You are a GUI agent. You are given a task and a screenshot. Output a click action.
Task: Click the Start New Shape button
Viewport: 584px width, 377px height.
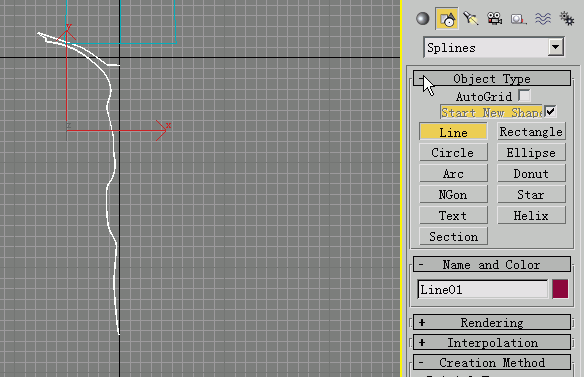491,112
